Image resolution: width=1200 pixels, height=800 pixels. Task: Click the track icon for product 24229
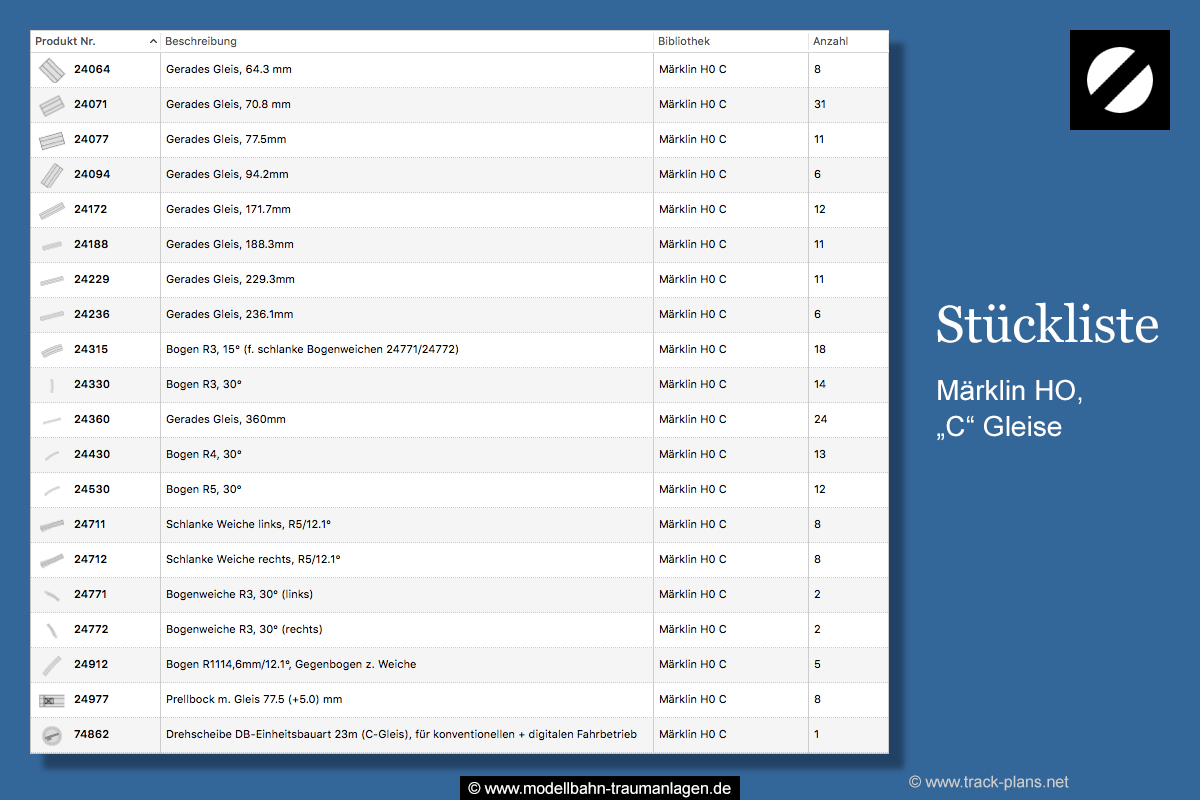tap(51, 280)
